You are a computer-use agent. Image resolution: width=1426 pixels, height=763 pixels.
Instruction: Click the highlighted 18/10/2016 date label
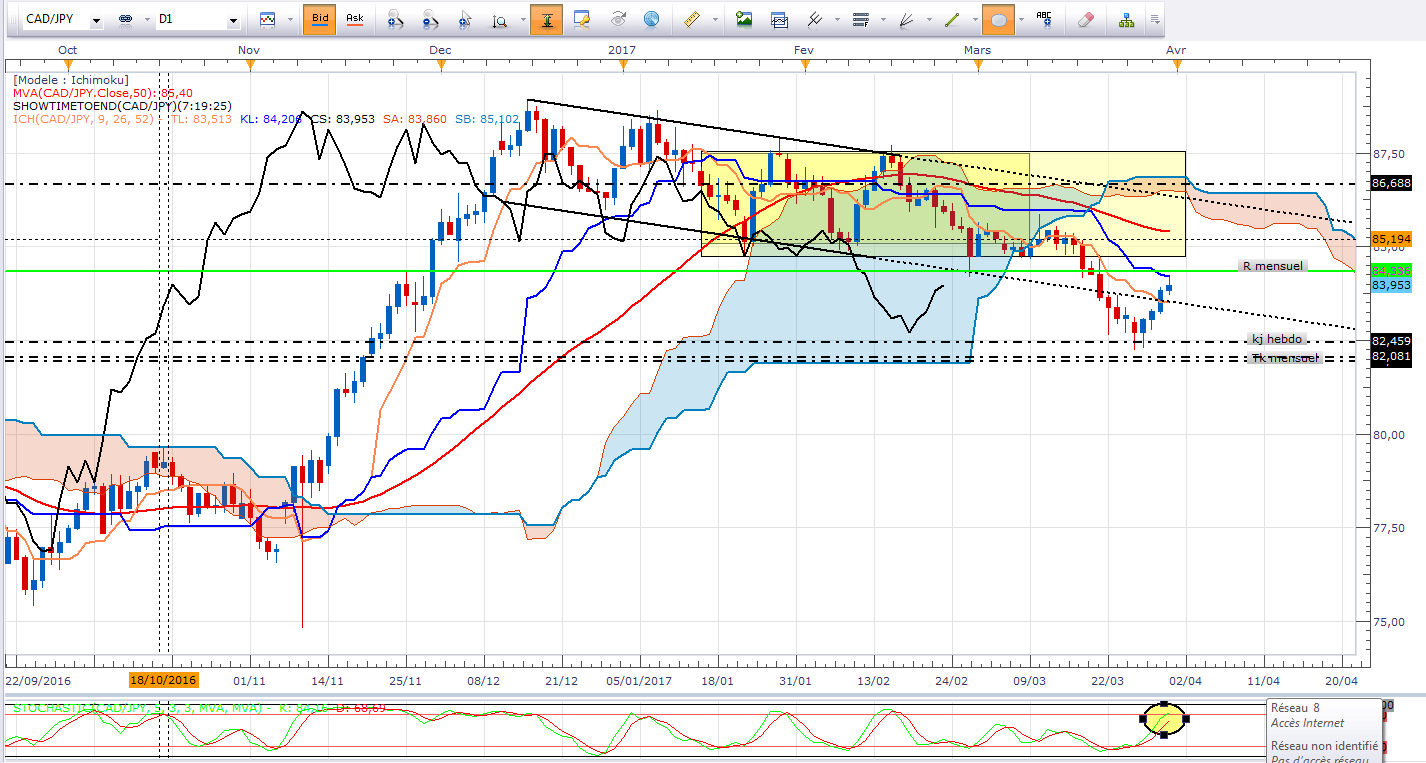[x=164, y=680]
